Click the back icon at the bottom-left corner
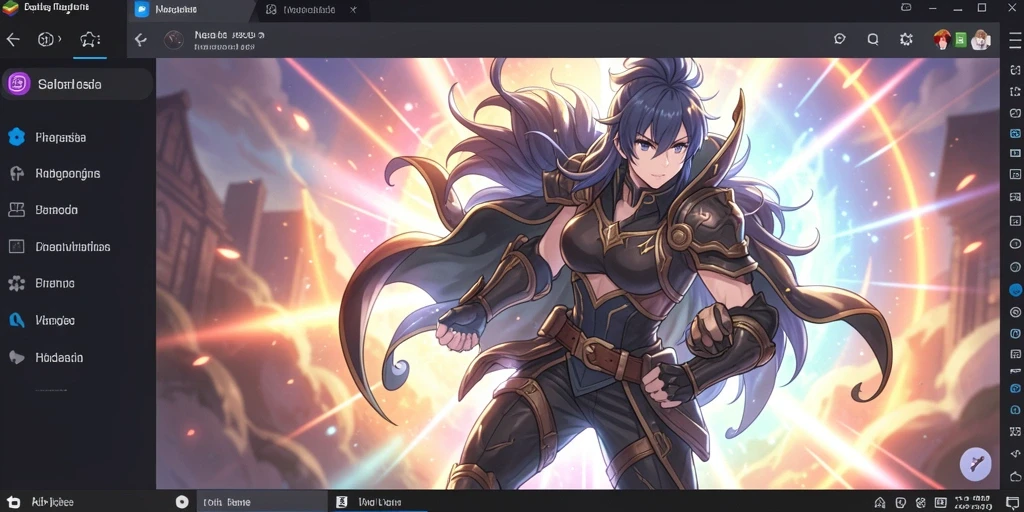Screen dimensions: 1024x512 (13, 502)
